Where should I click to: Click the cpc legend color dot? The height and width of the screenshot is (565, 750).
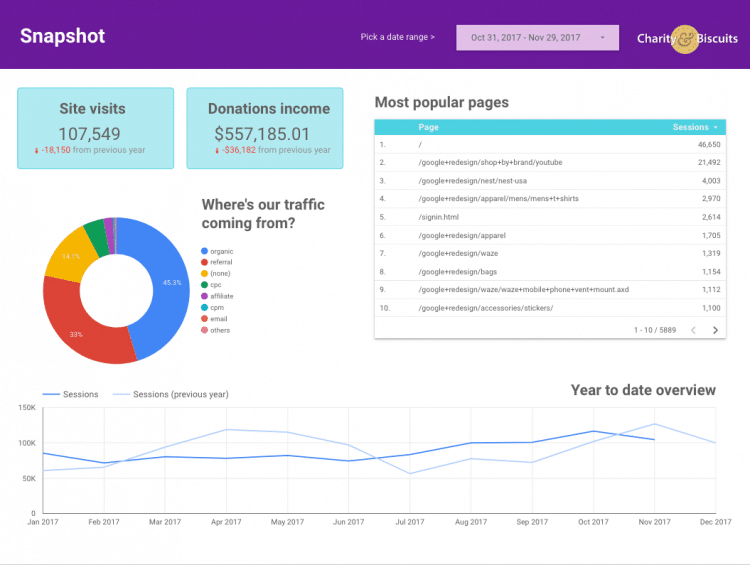pyautogui.click(x=204, y=285)
